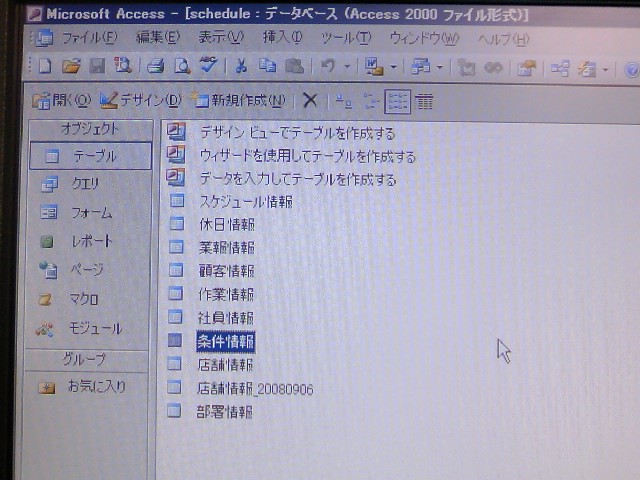The height and width of the screenshot is (480, 640).
Task: Expand the New Object dropdown arrow
Action: point(606,70)
